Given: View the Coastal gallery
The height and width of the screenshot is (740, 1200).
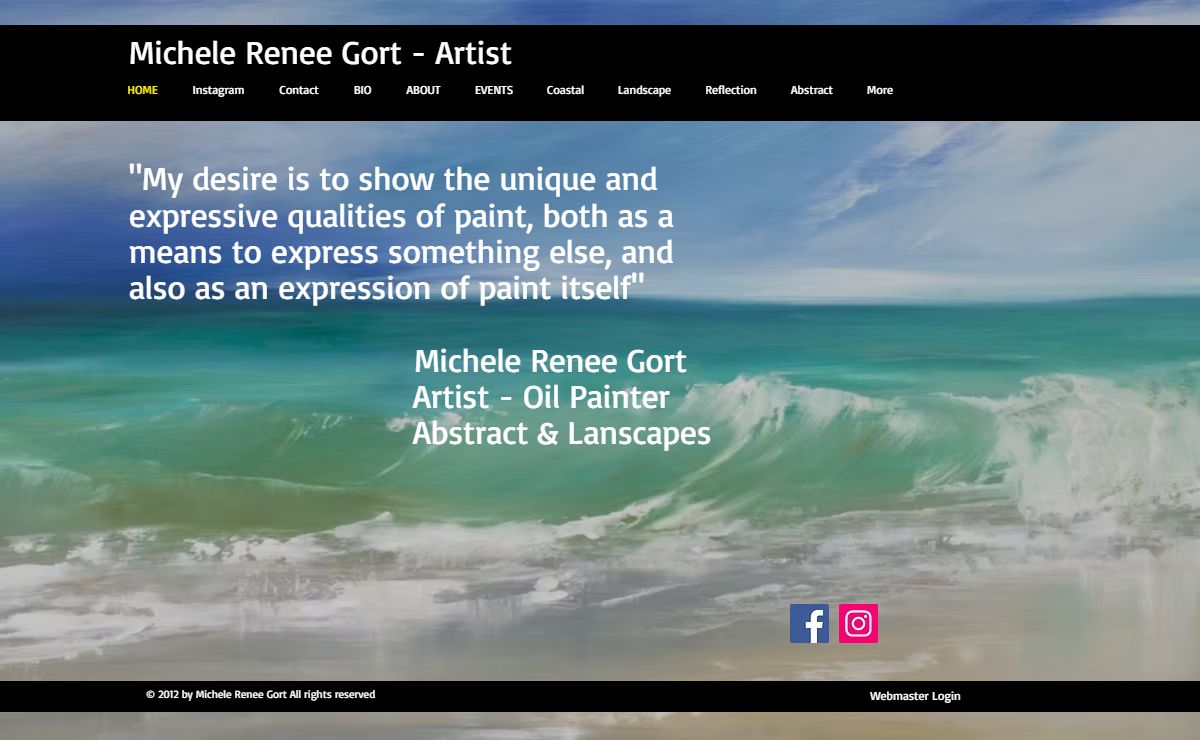Looking at the screenshot, I should point(565,90).
